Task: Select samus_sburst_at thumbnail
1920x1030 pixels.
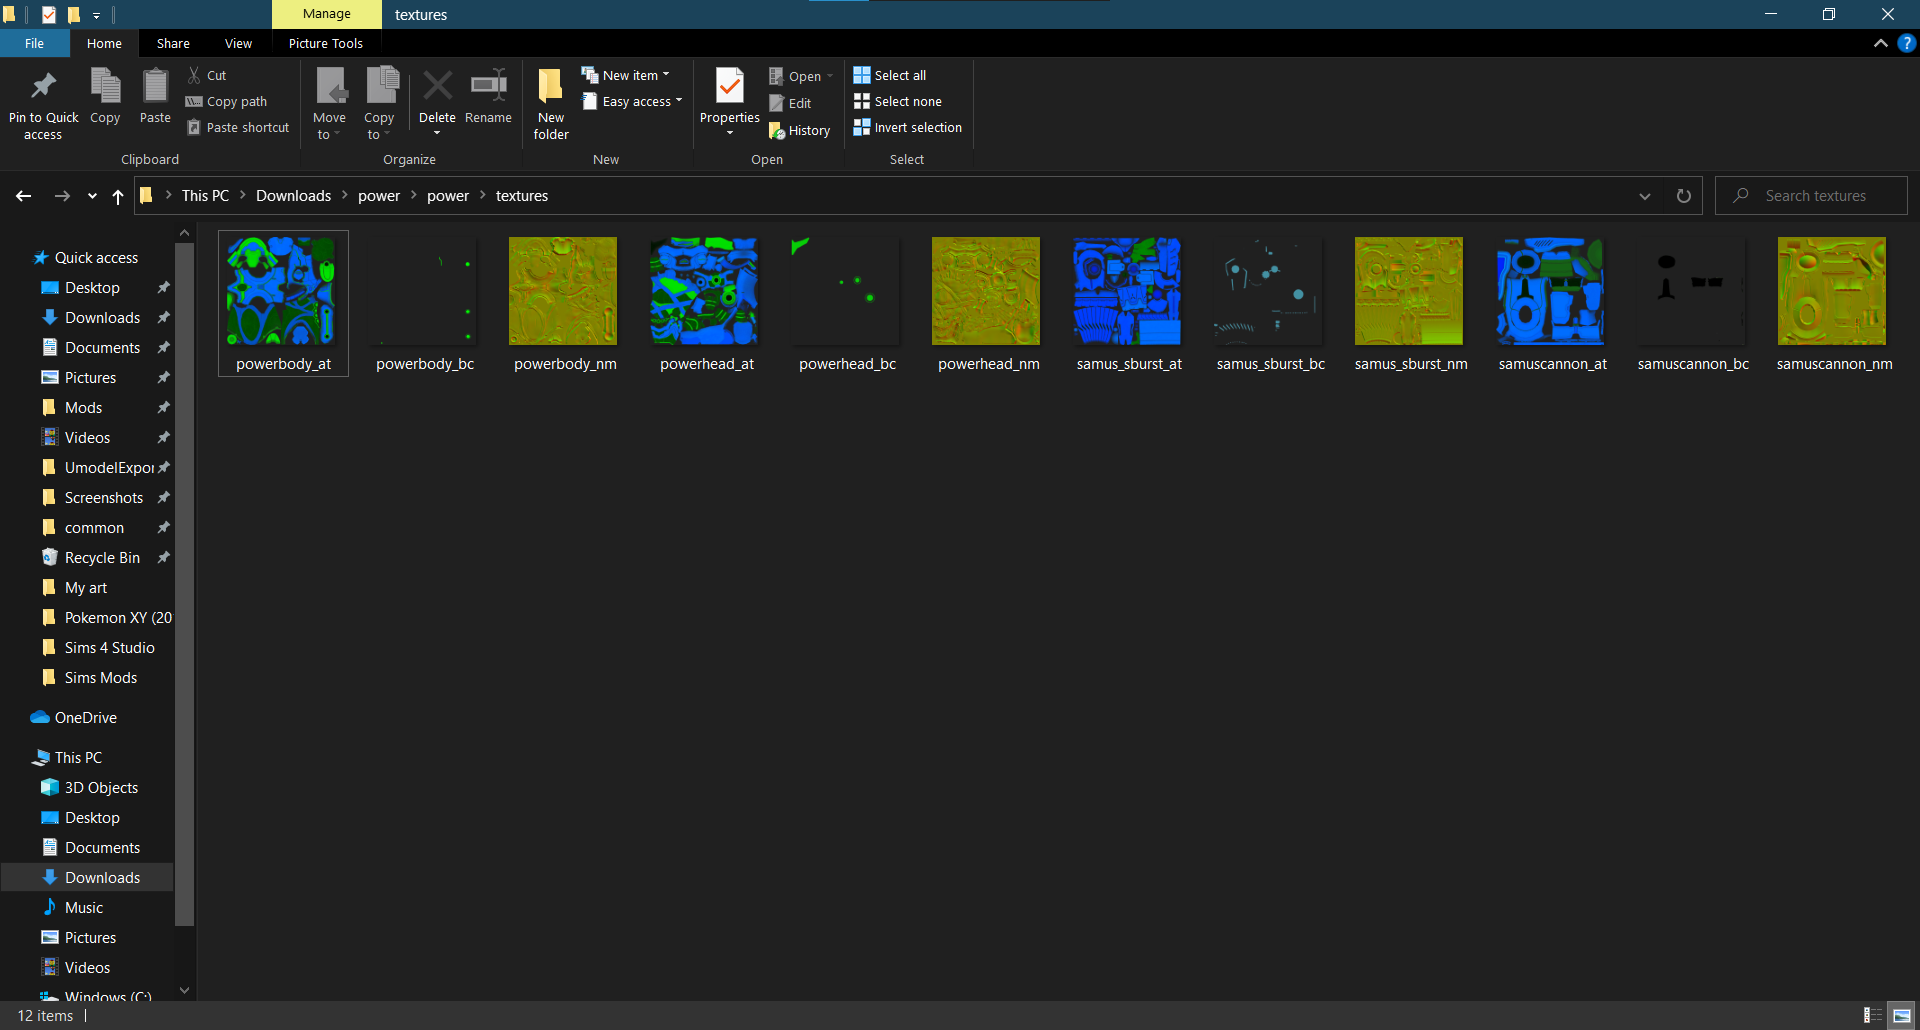Action: [1128, 303]
